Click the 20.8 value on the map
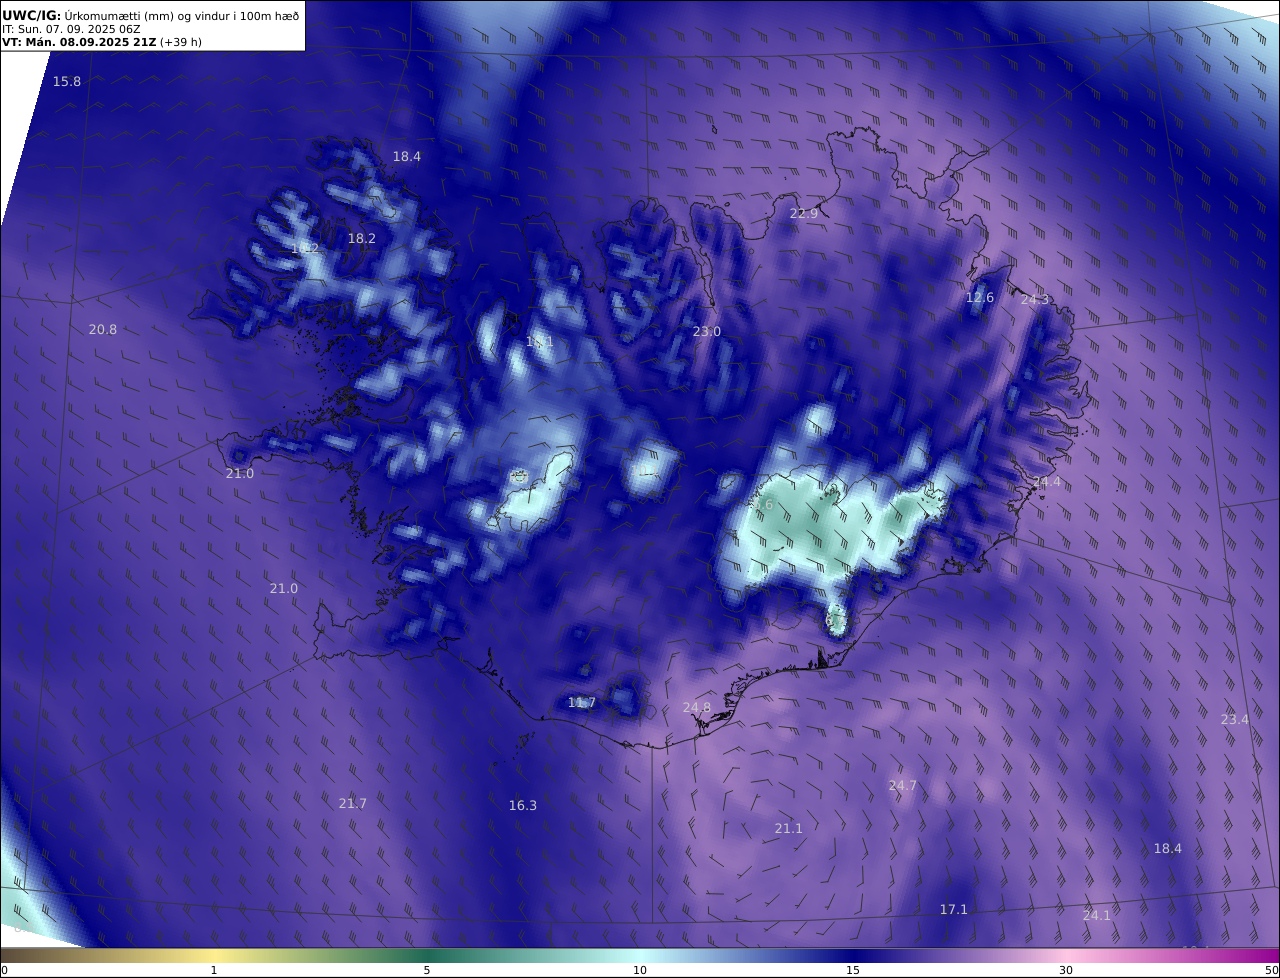This screenshot has height=978, width=1280. (x=103, y=329)
